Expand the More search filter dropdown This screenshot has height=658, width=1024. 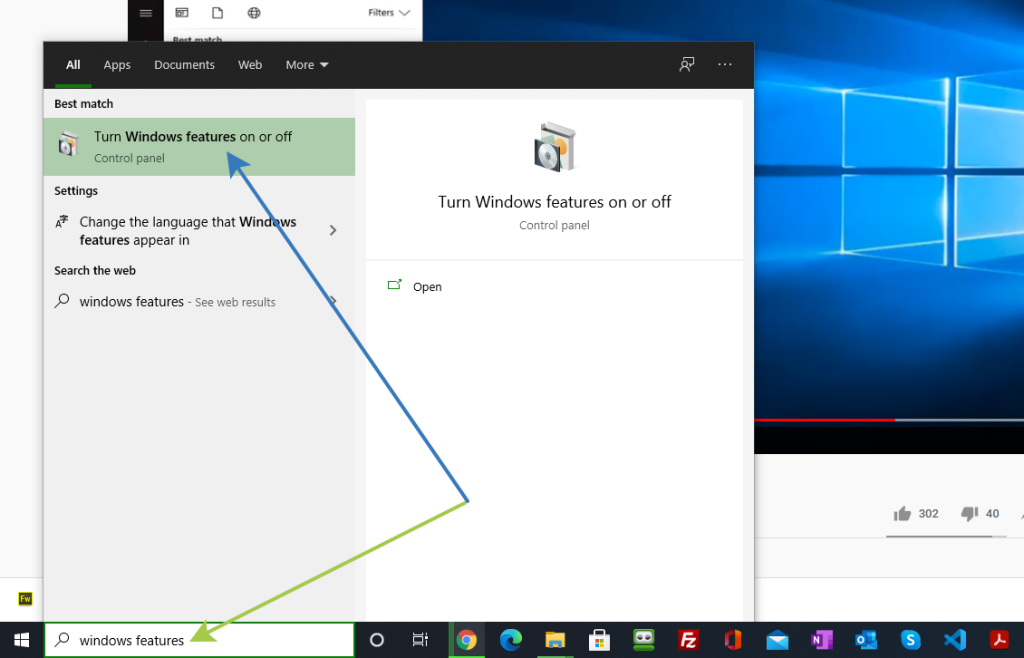pyautogui.click(x=307, y=65)
